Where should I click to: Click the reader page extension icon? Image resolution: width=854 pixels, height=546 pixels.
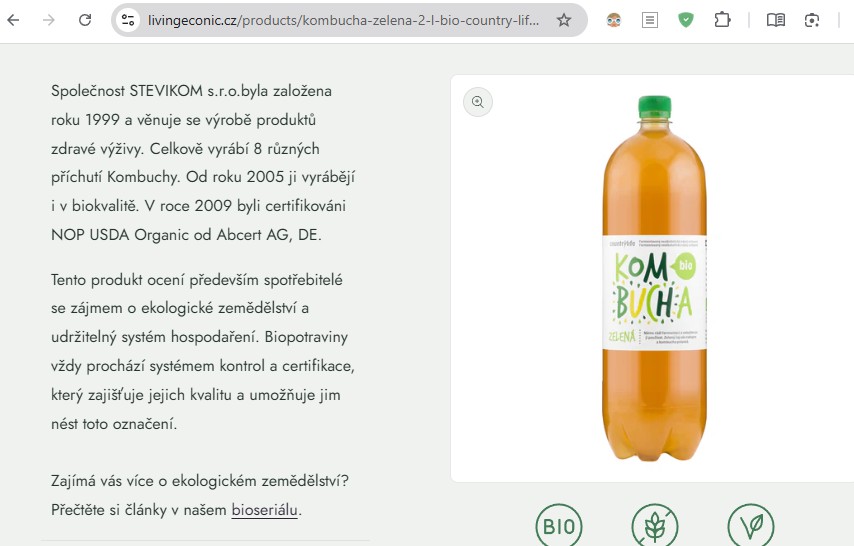pos(650,20)
